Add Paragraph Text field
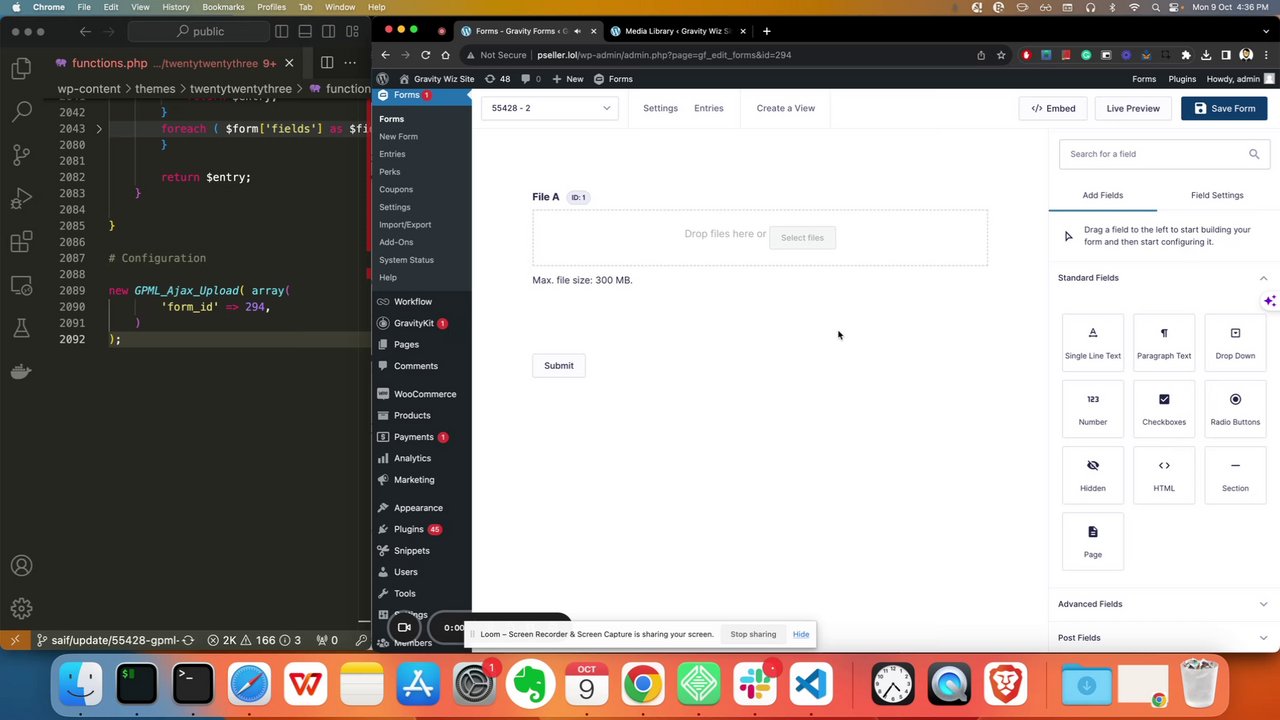1280x720 pixels. click(1164, 341)
